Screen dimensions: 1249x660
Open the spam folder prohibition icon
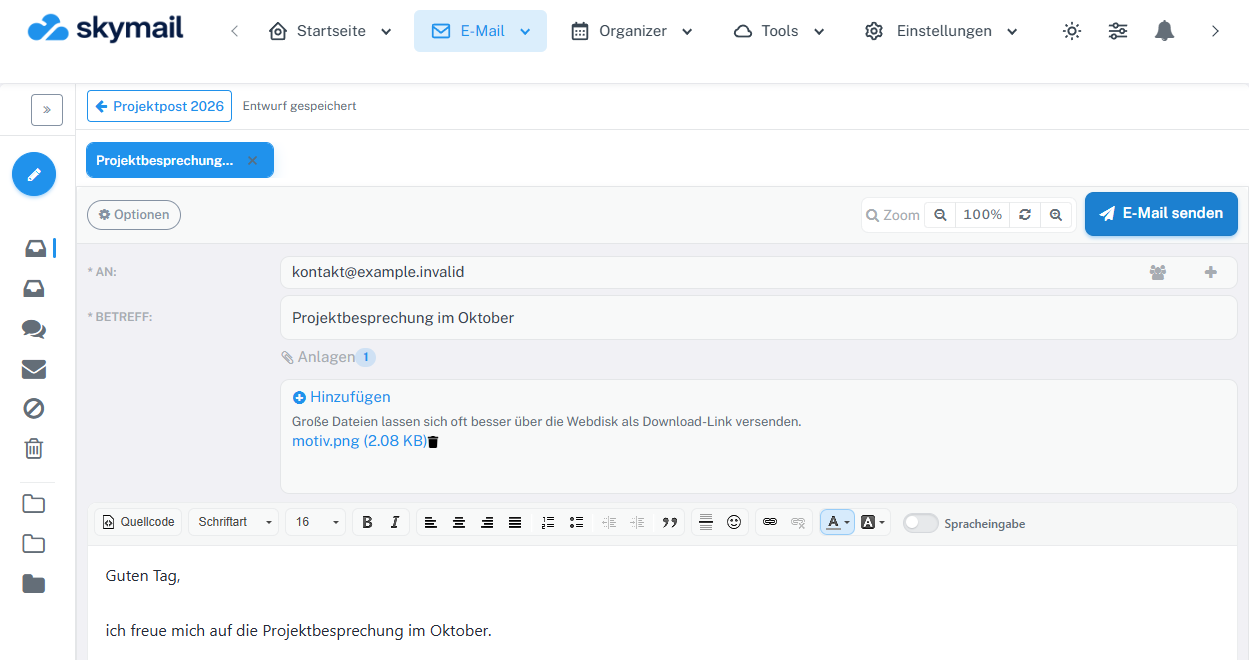point(34,409)
